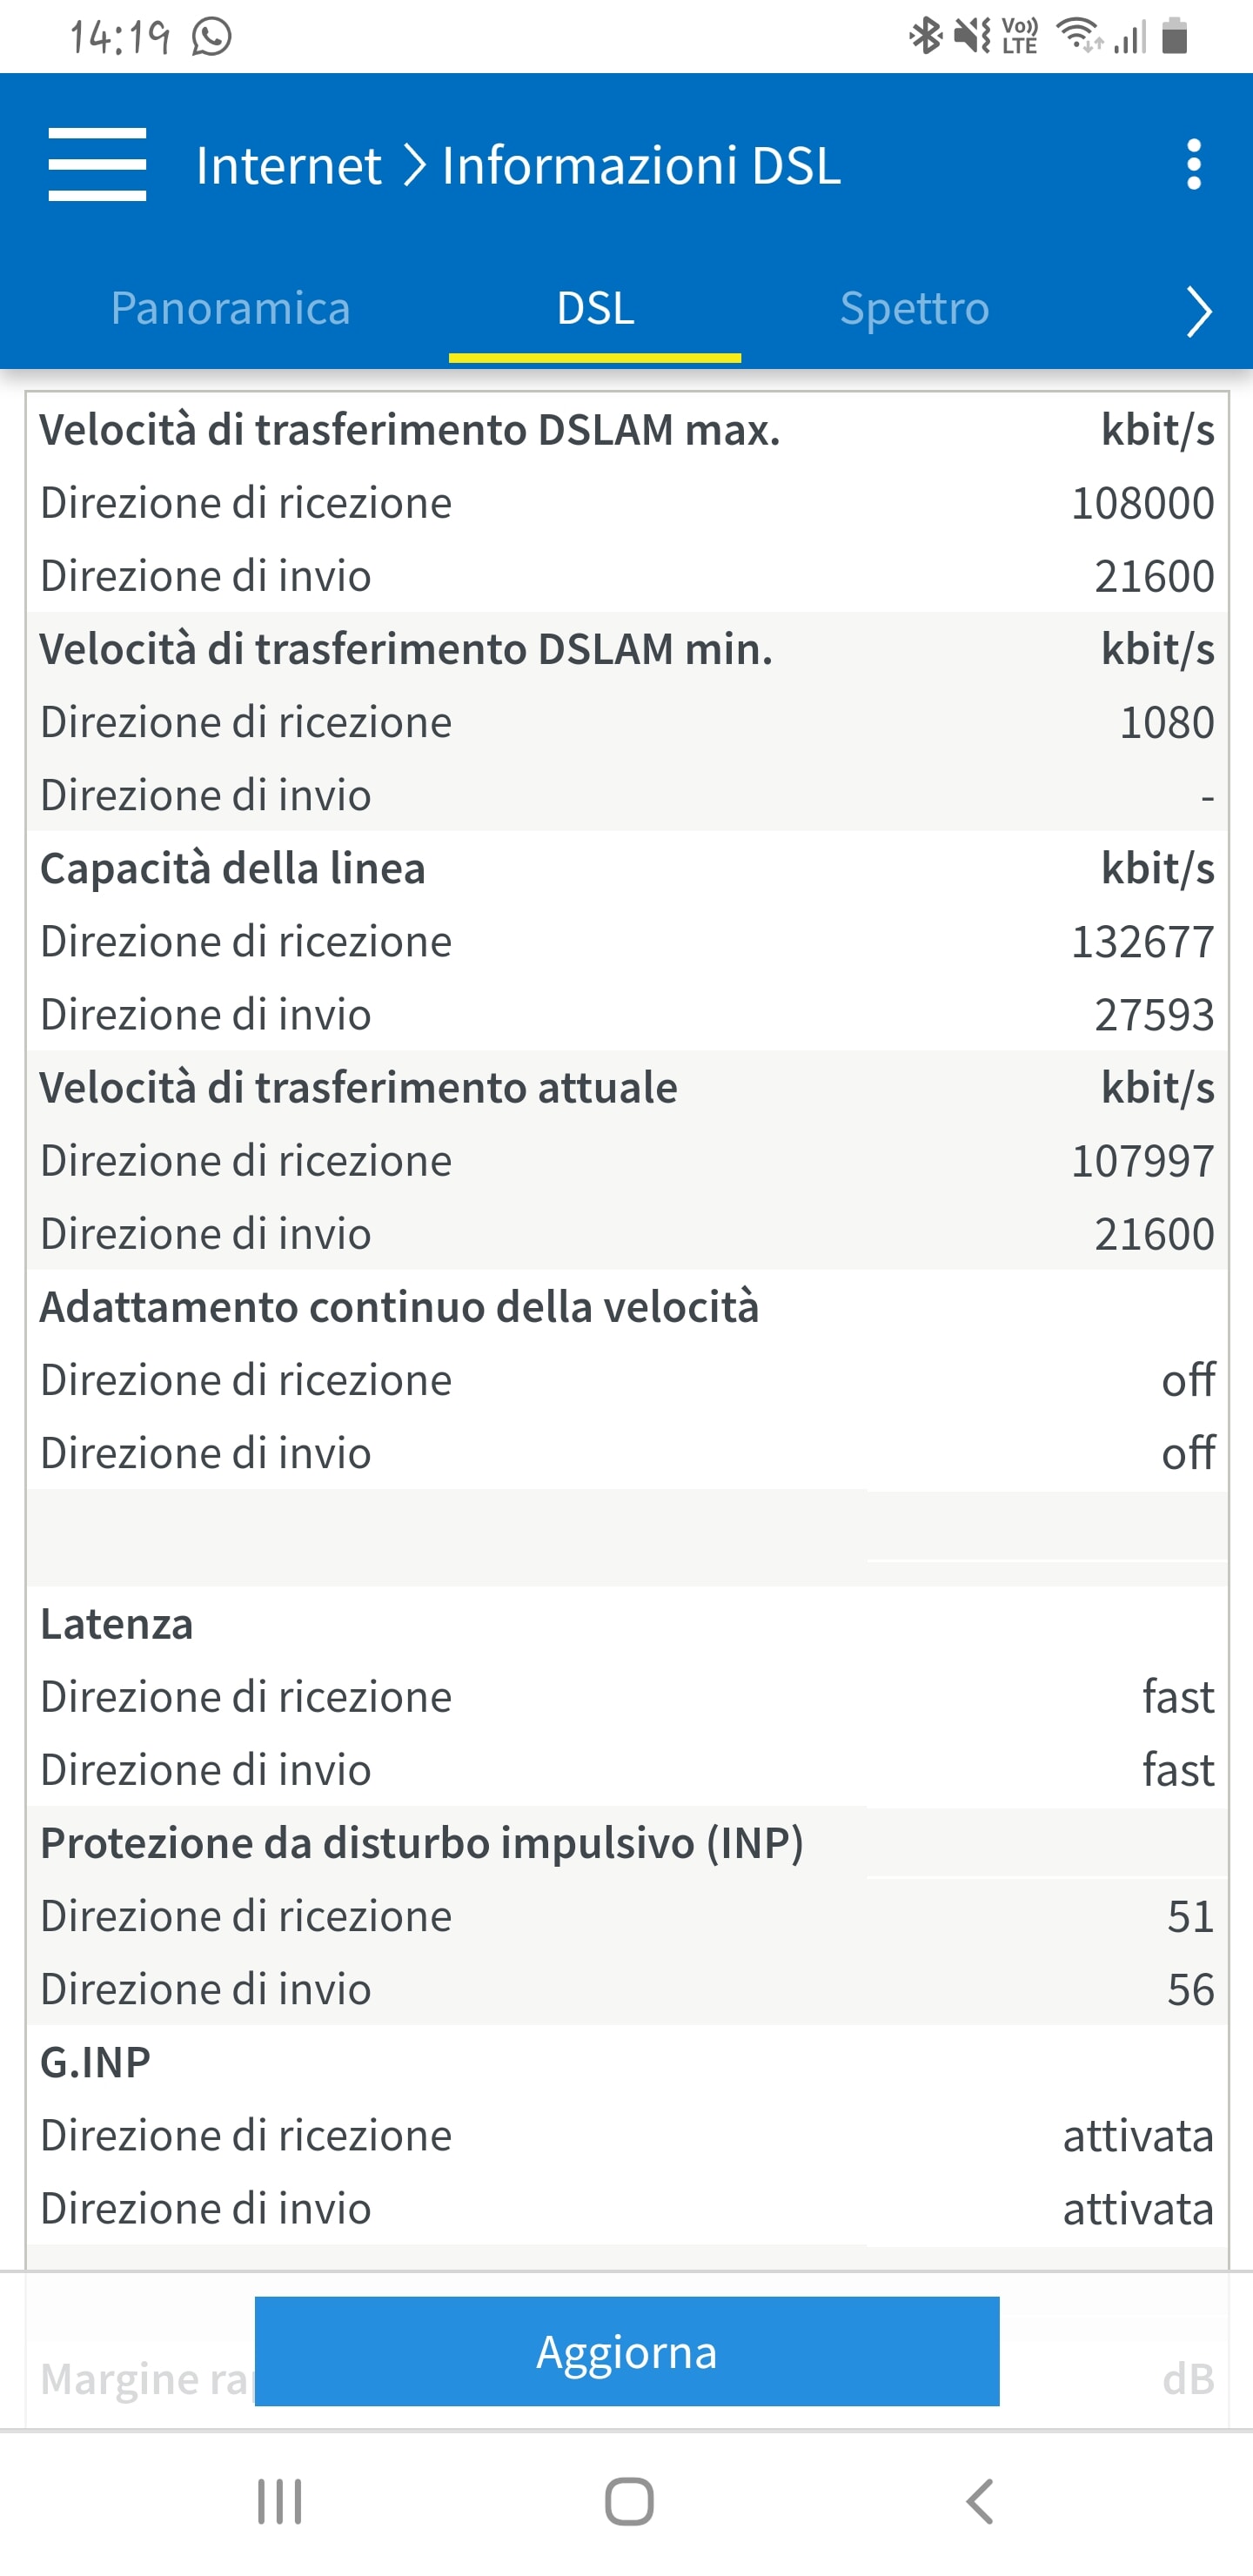Tap the battery status icon

[1175, 37]
